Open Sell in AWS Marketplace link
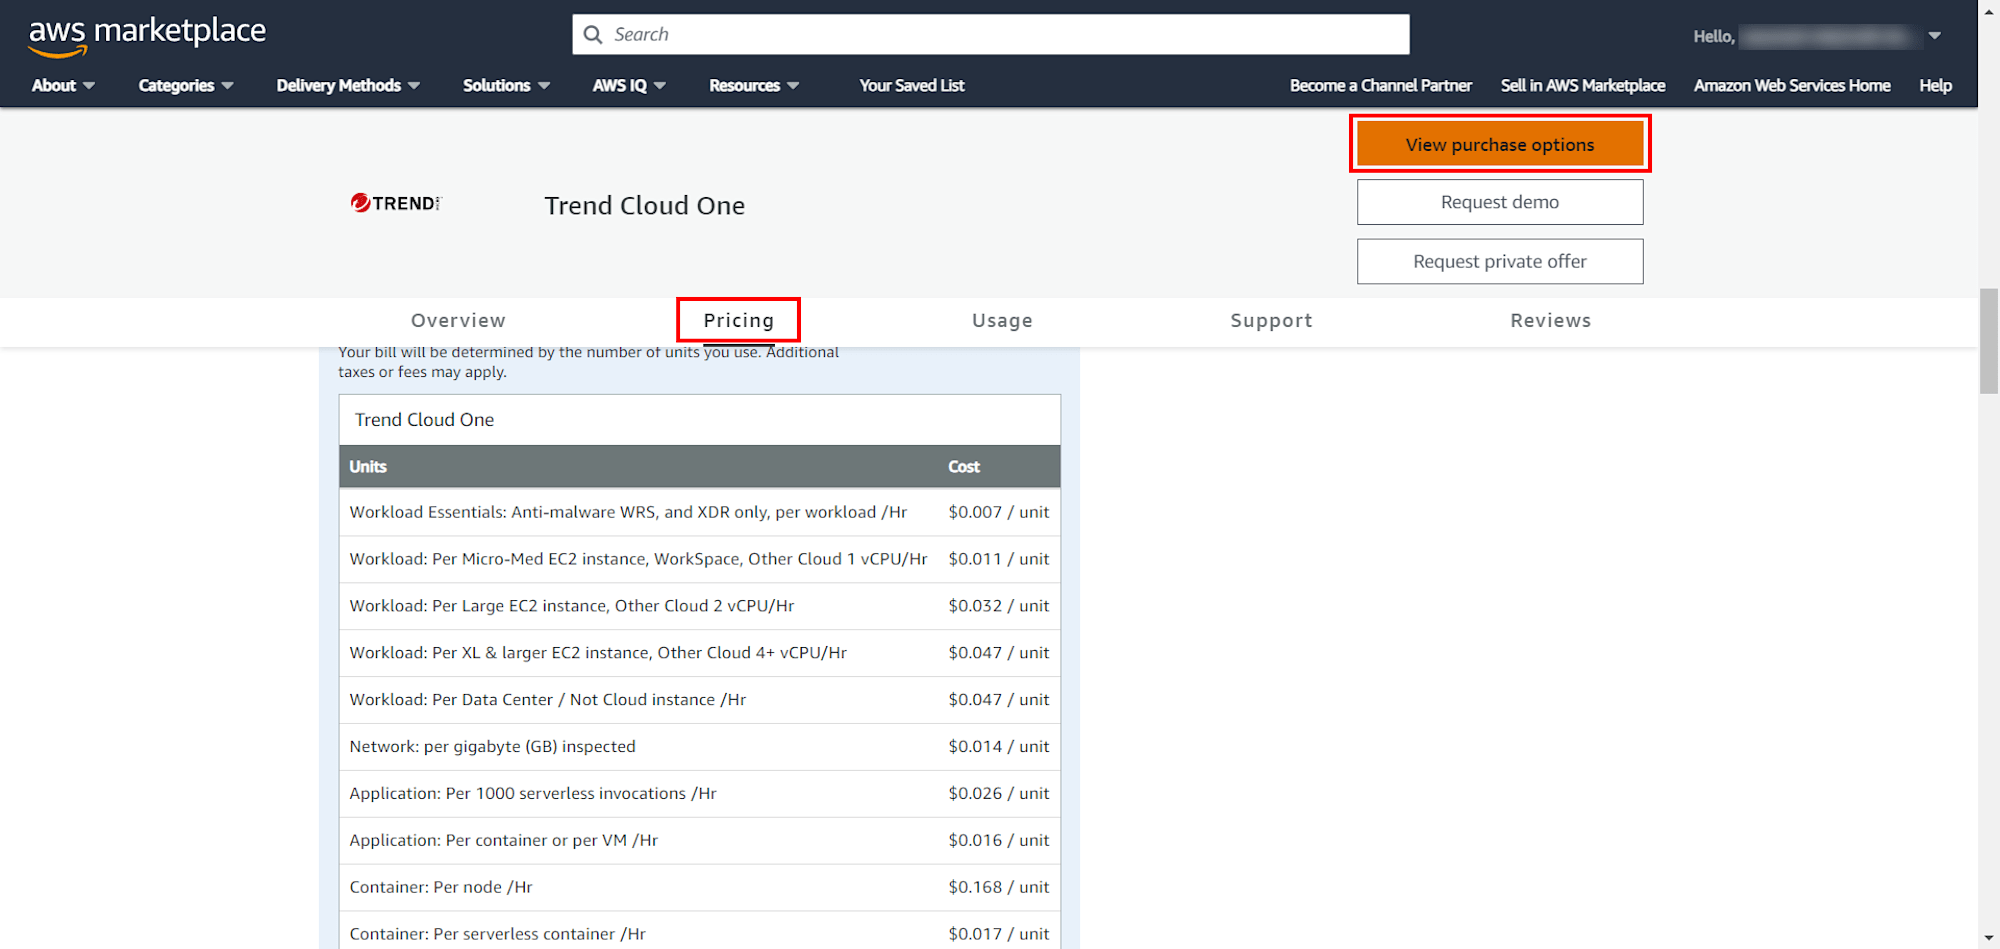 point(1583,86)
